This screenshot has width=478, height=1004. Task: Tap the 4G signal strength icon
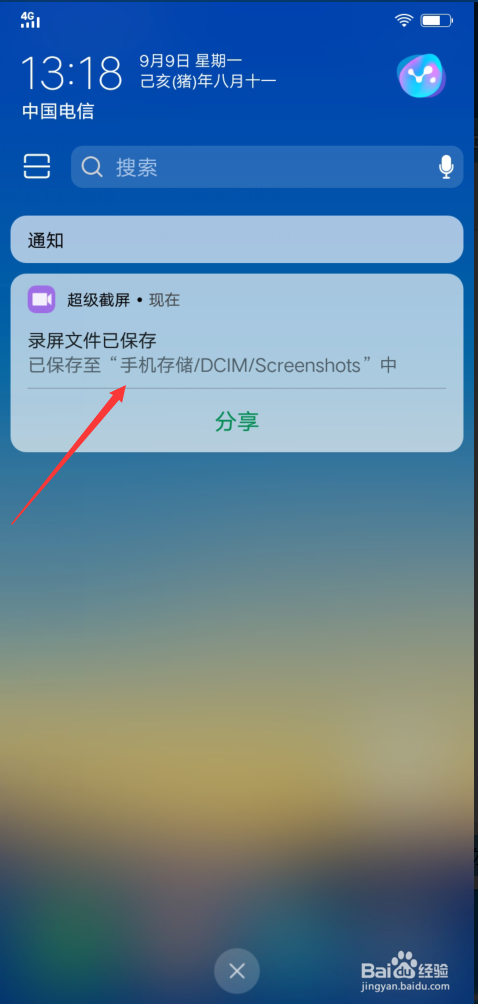tap(30, 20)
